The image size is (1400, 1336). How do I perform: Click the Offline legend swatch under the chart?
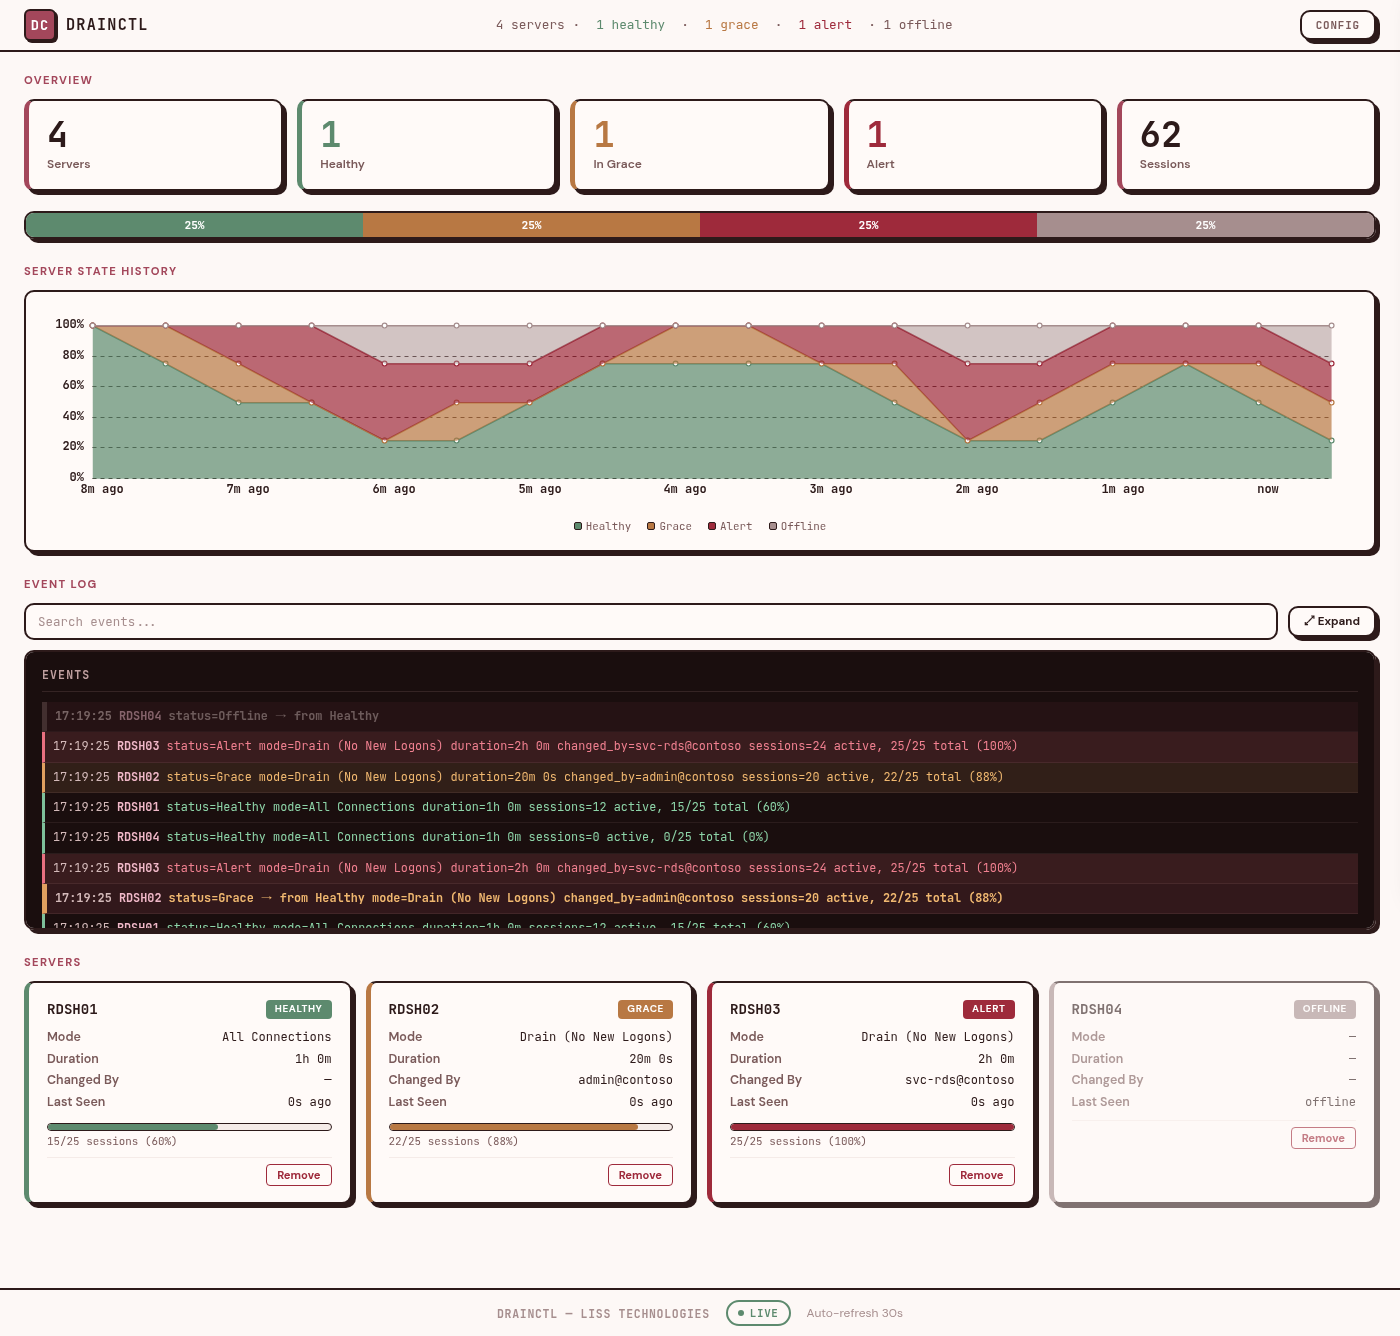pos(772,526)
